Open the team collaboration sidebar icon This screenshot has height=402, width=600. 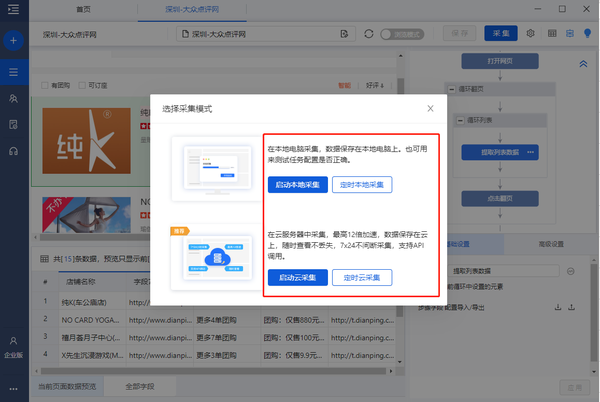point(13,99)
